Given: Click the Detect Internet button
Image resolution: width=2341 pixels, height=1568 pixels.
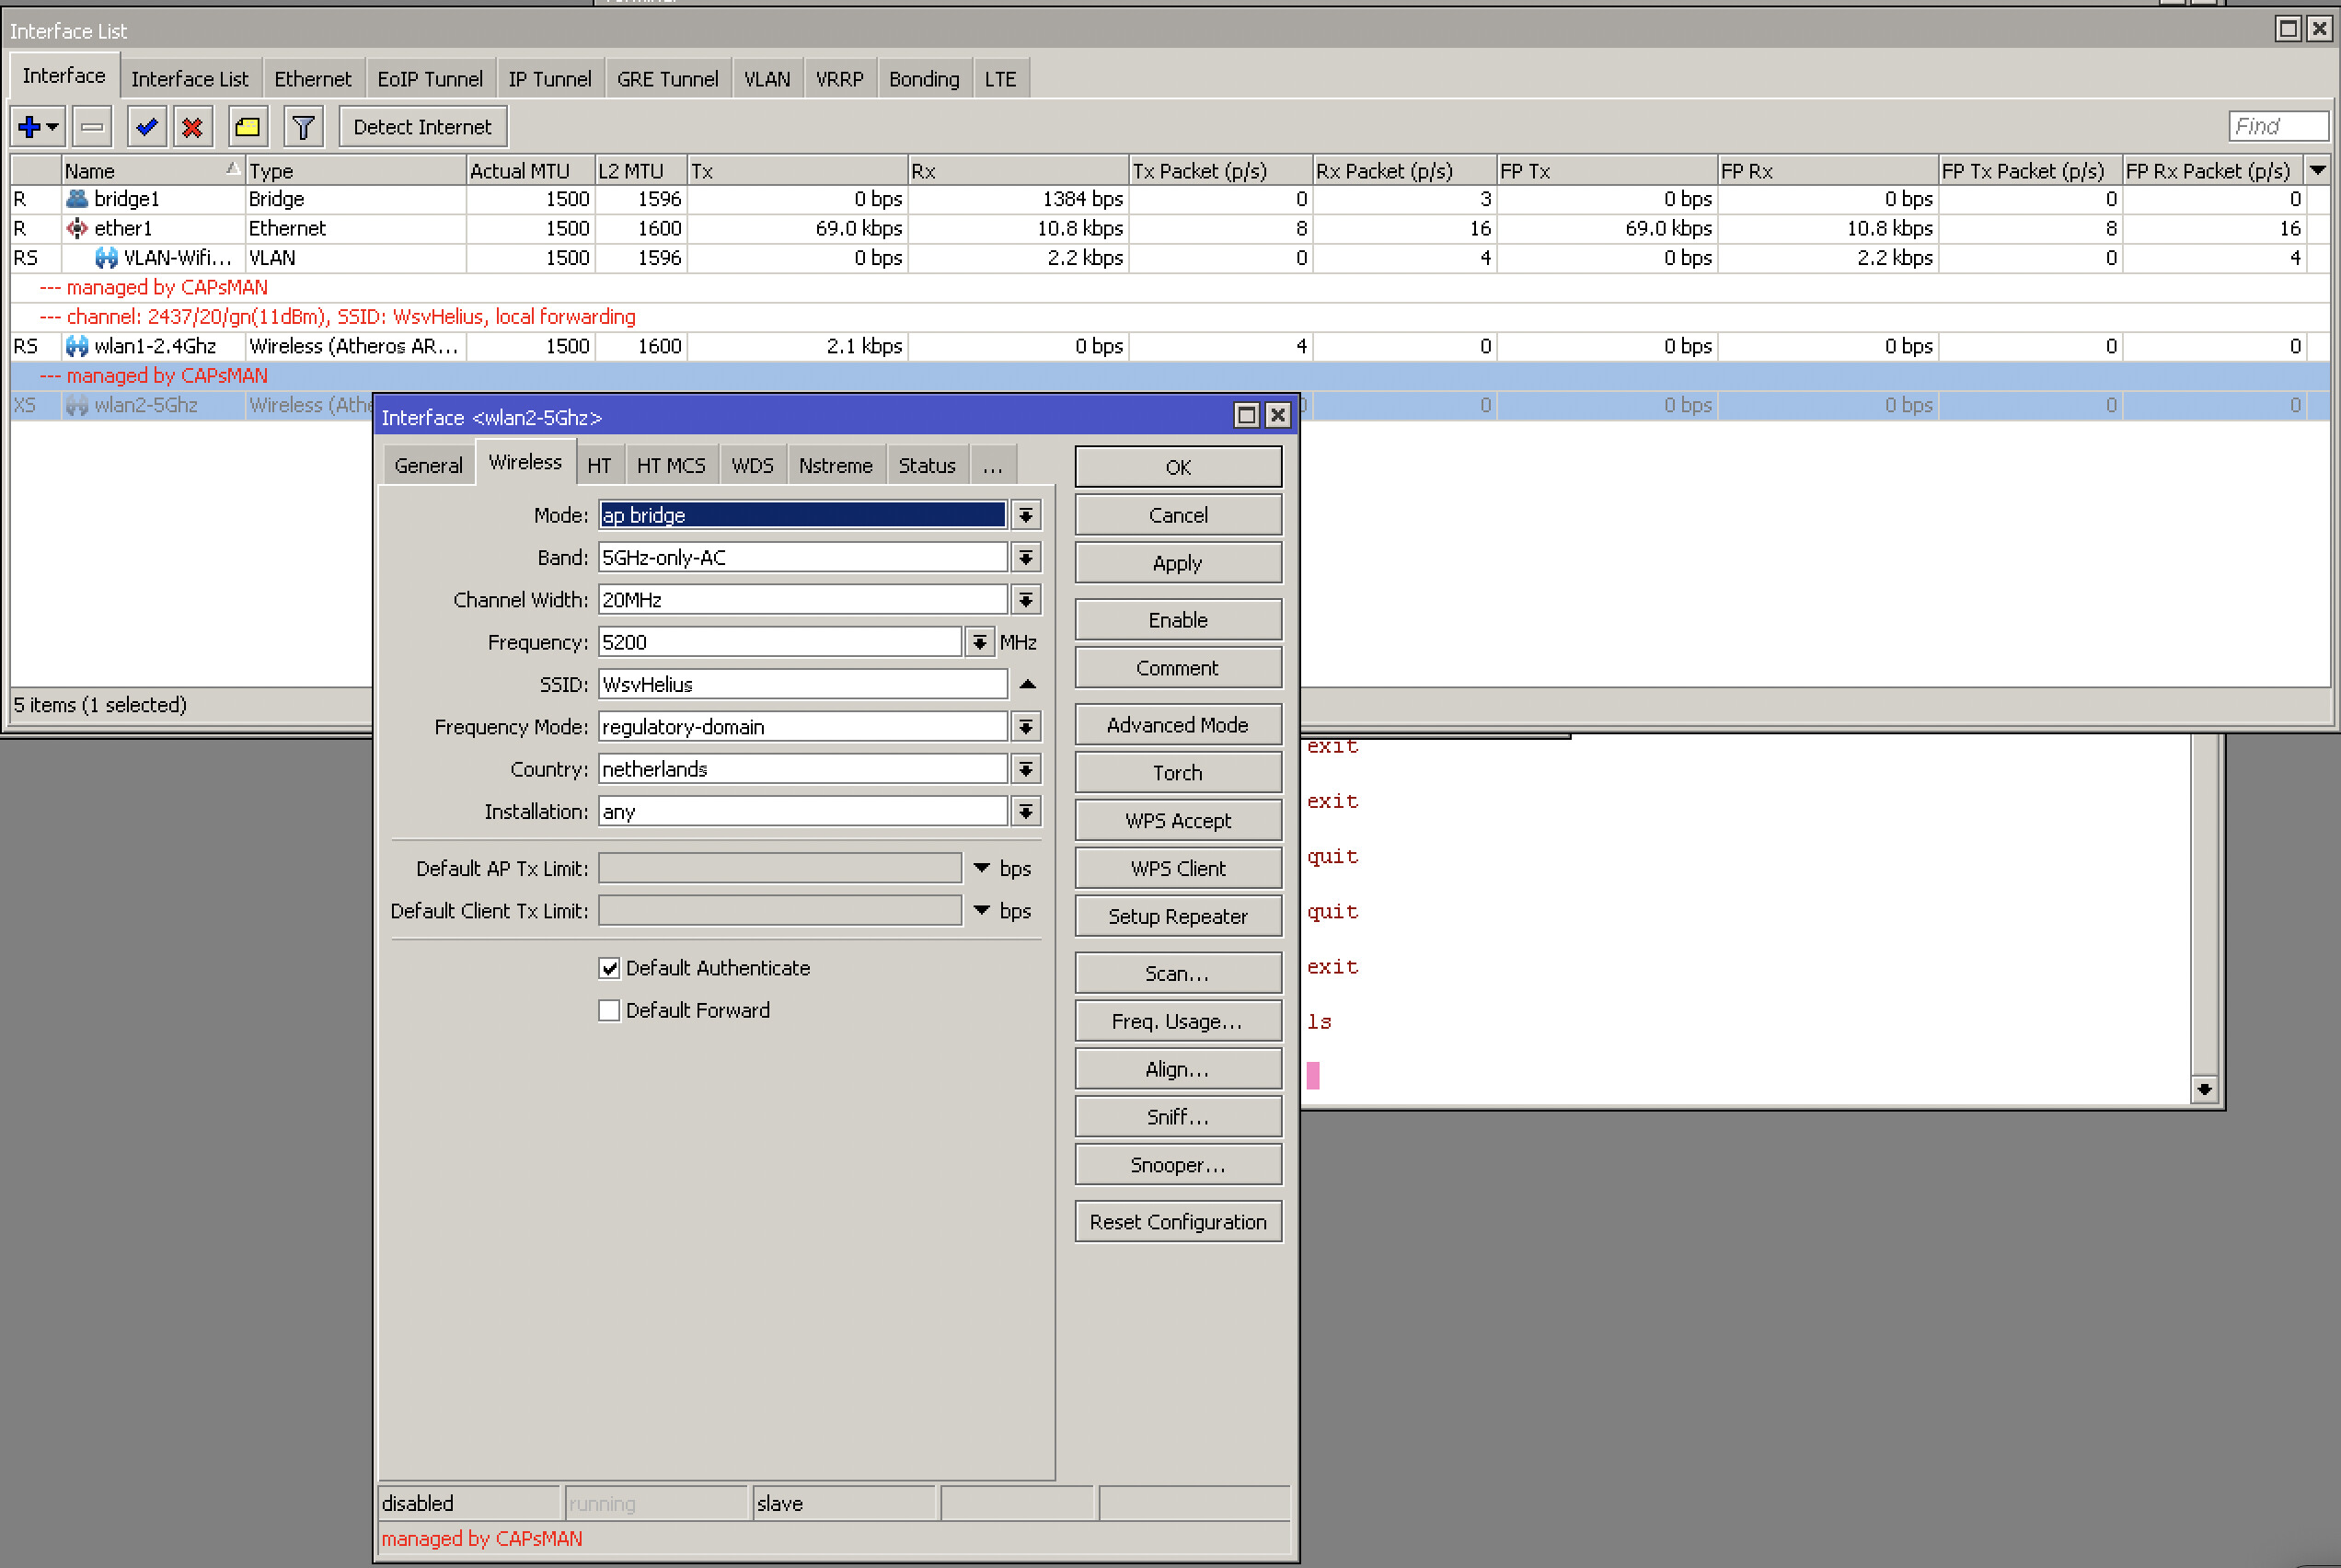Looking at the screenshot, I should pos(421,126).
